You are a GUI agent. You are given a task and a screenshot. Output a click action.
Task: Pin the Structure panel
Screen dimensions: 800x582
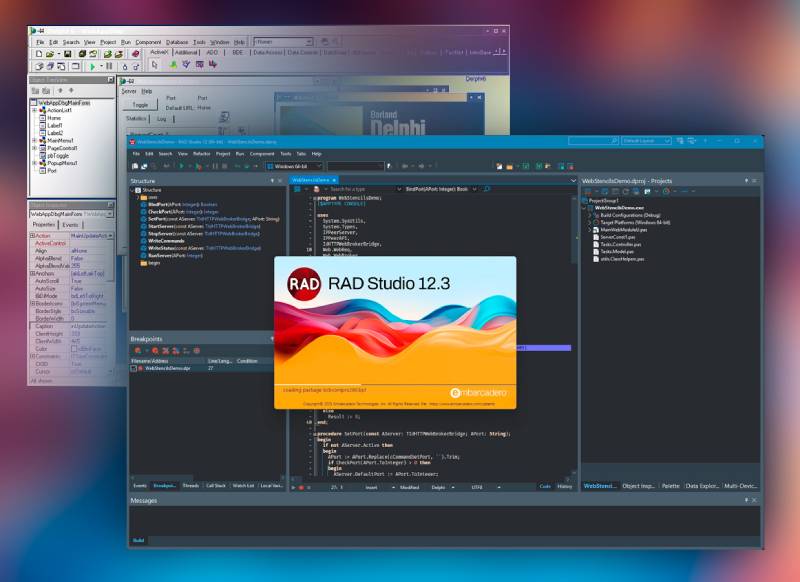[x=272, y=181]
